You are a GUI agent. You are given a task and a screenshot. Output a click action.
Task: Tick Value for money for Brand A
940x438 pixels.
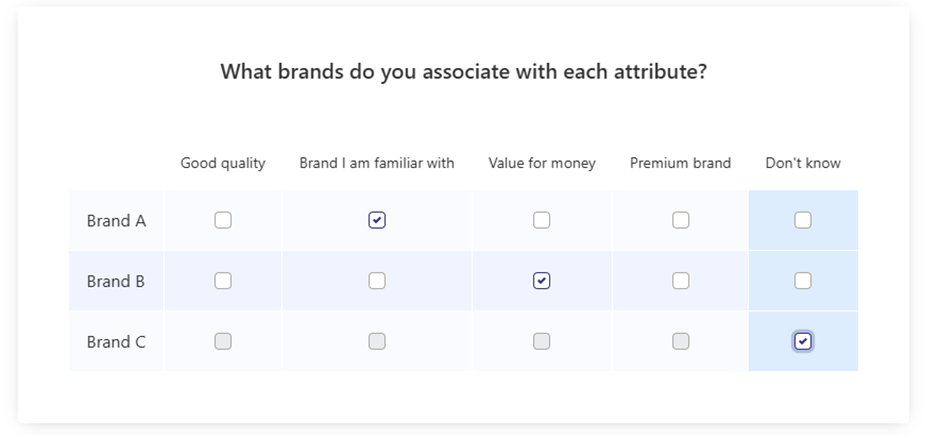541,220
